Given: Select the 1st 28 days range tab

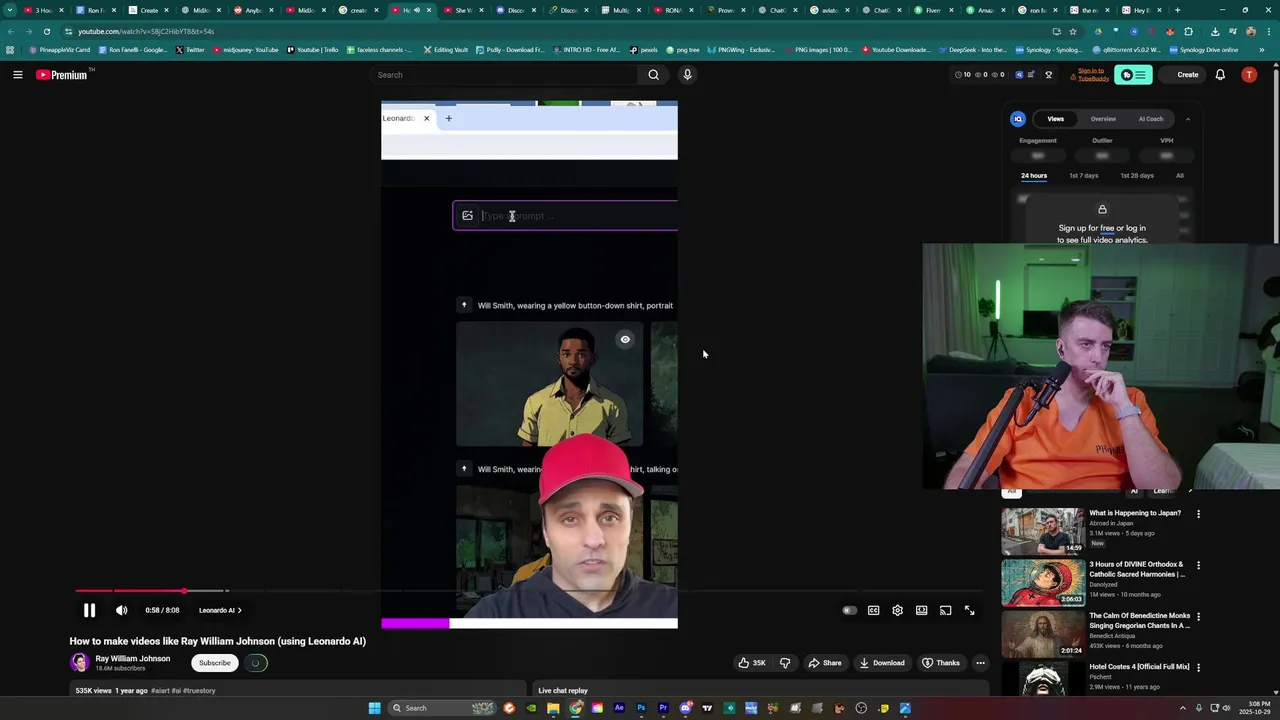Looking at the screenshot, I should 1137,176.
